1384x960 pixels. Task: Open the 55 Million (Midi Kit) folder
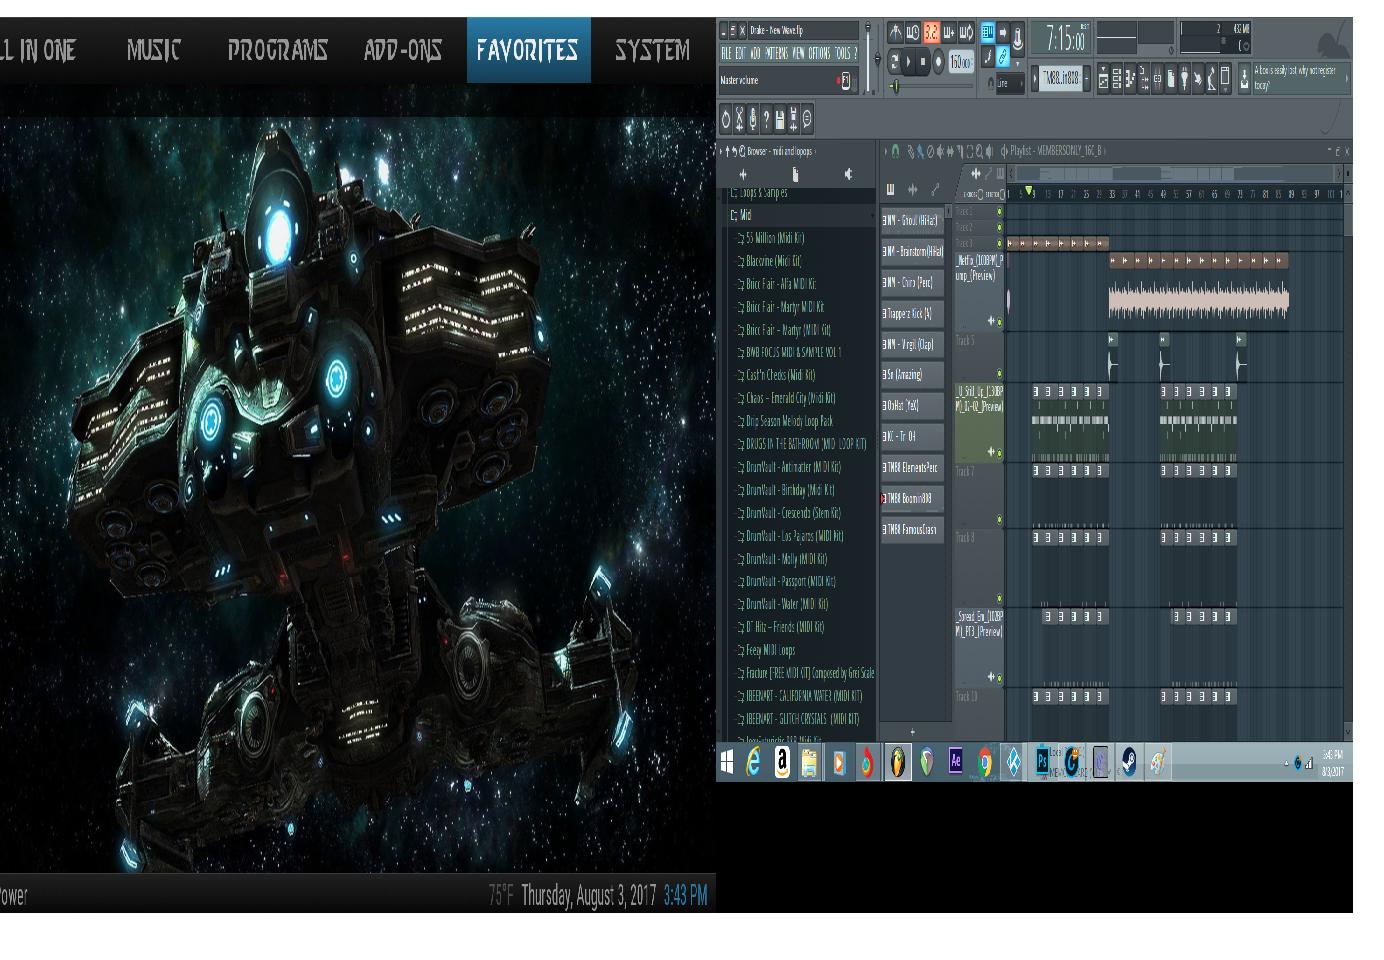coord(775,239)
